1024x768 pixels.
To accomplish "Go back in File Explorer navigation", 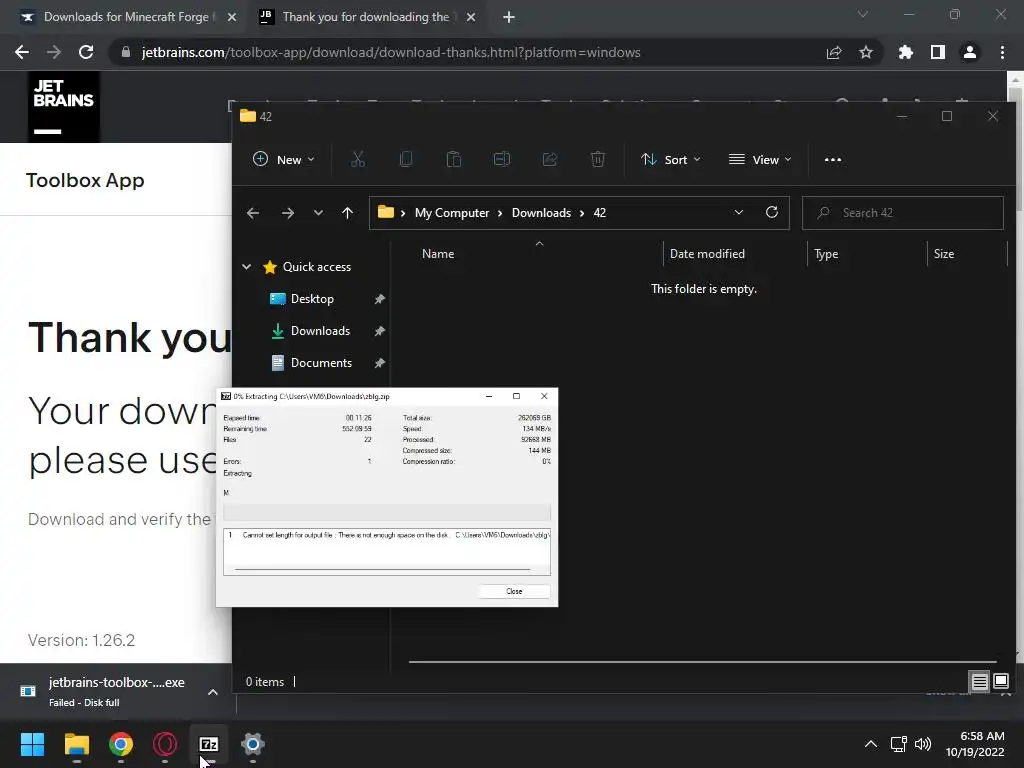I will coord(253,213).
